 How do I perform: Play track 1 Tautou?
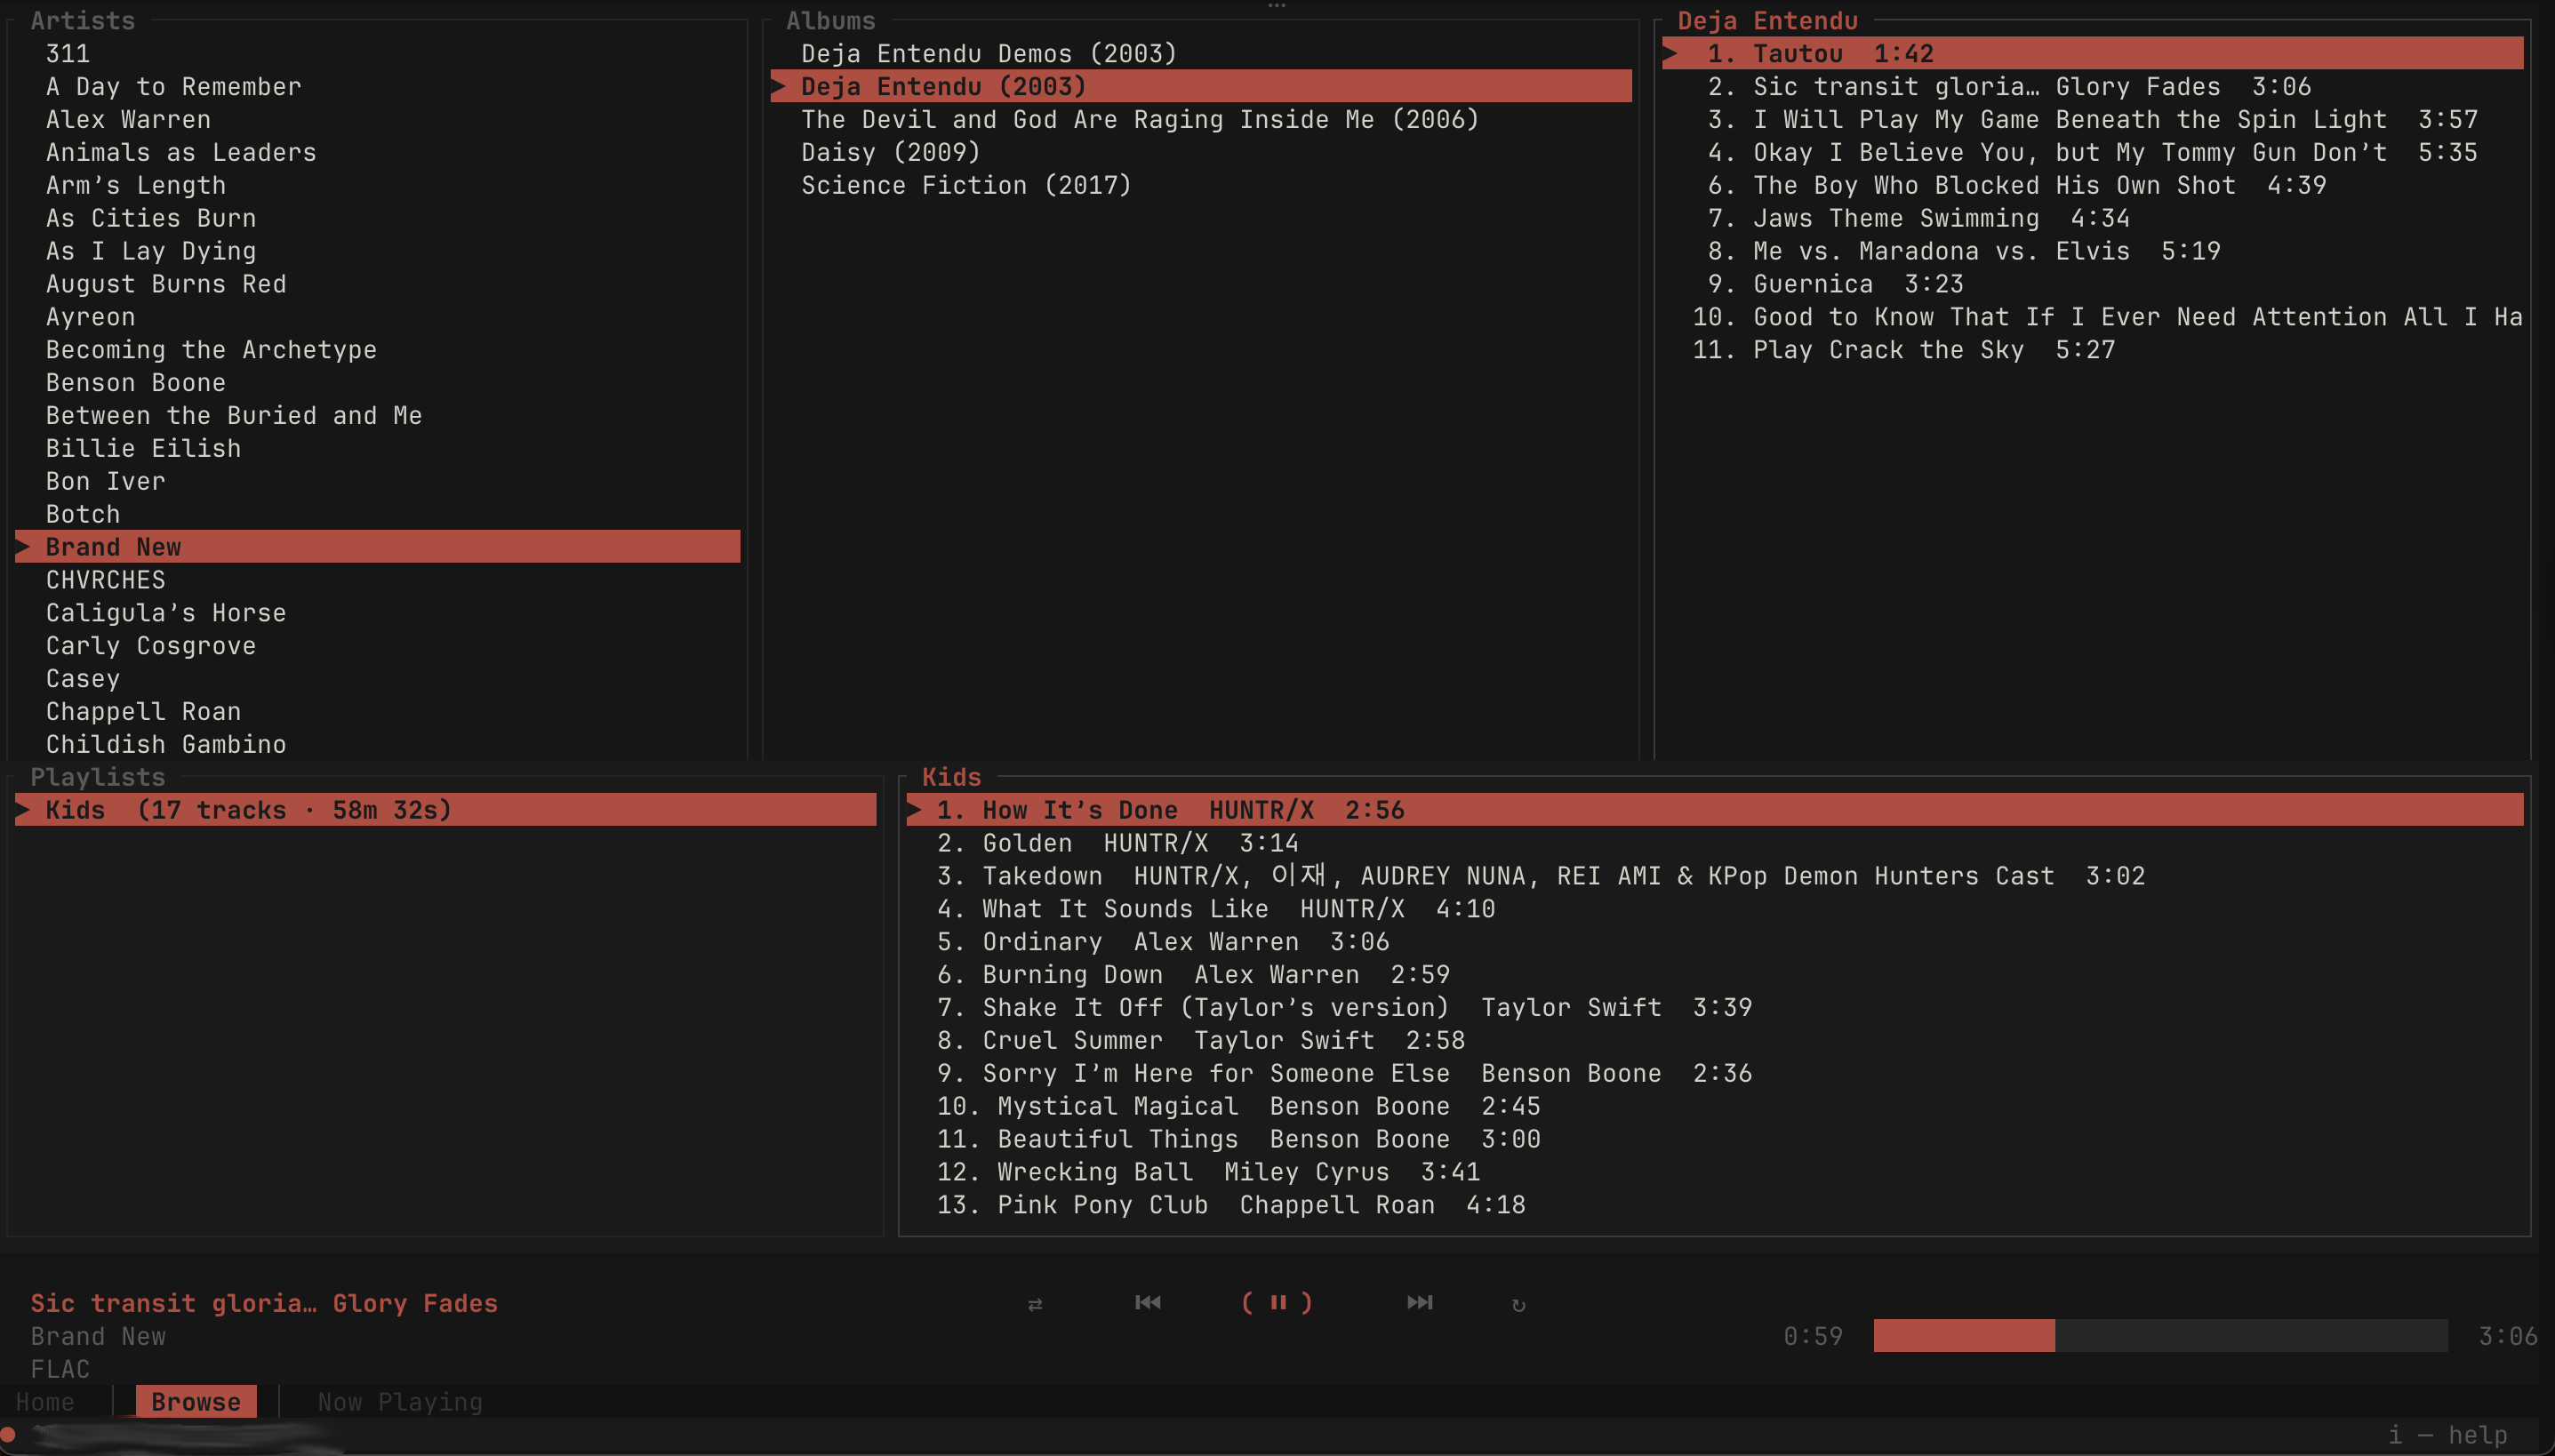(x=2093, y=54)
